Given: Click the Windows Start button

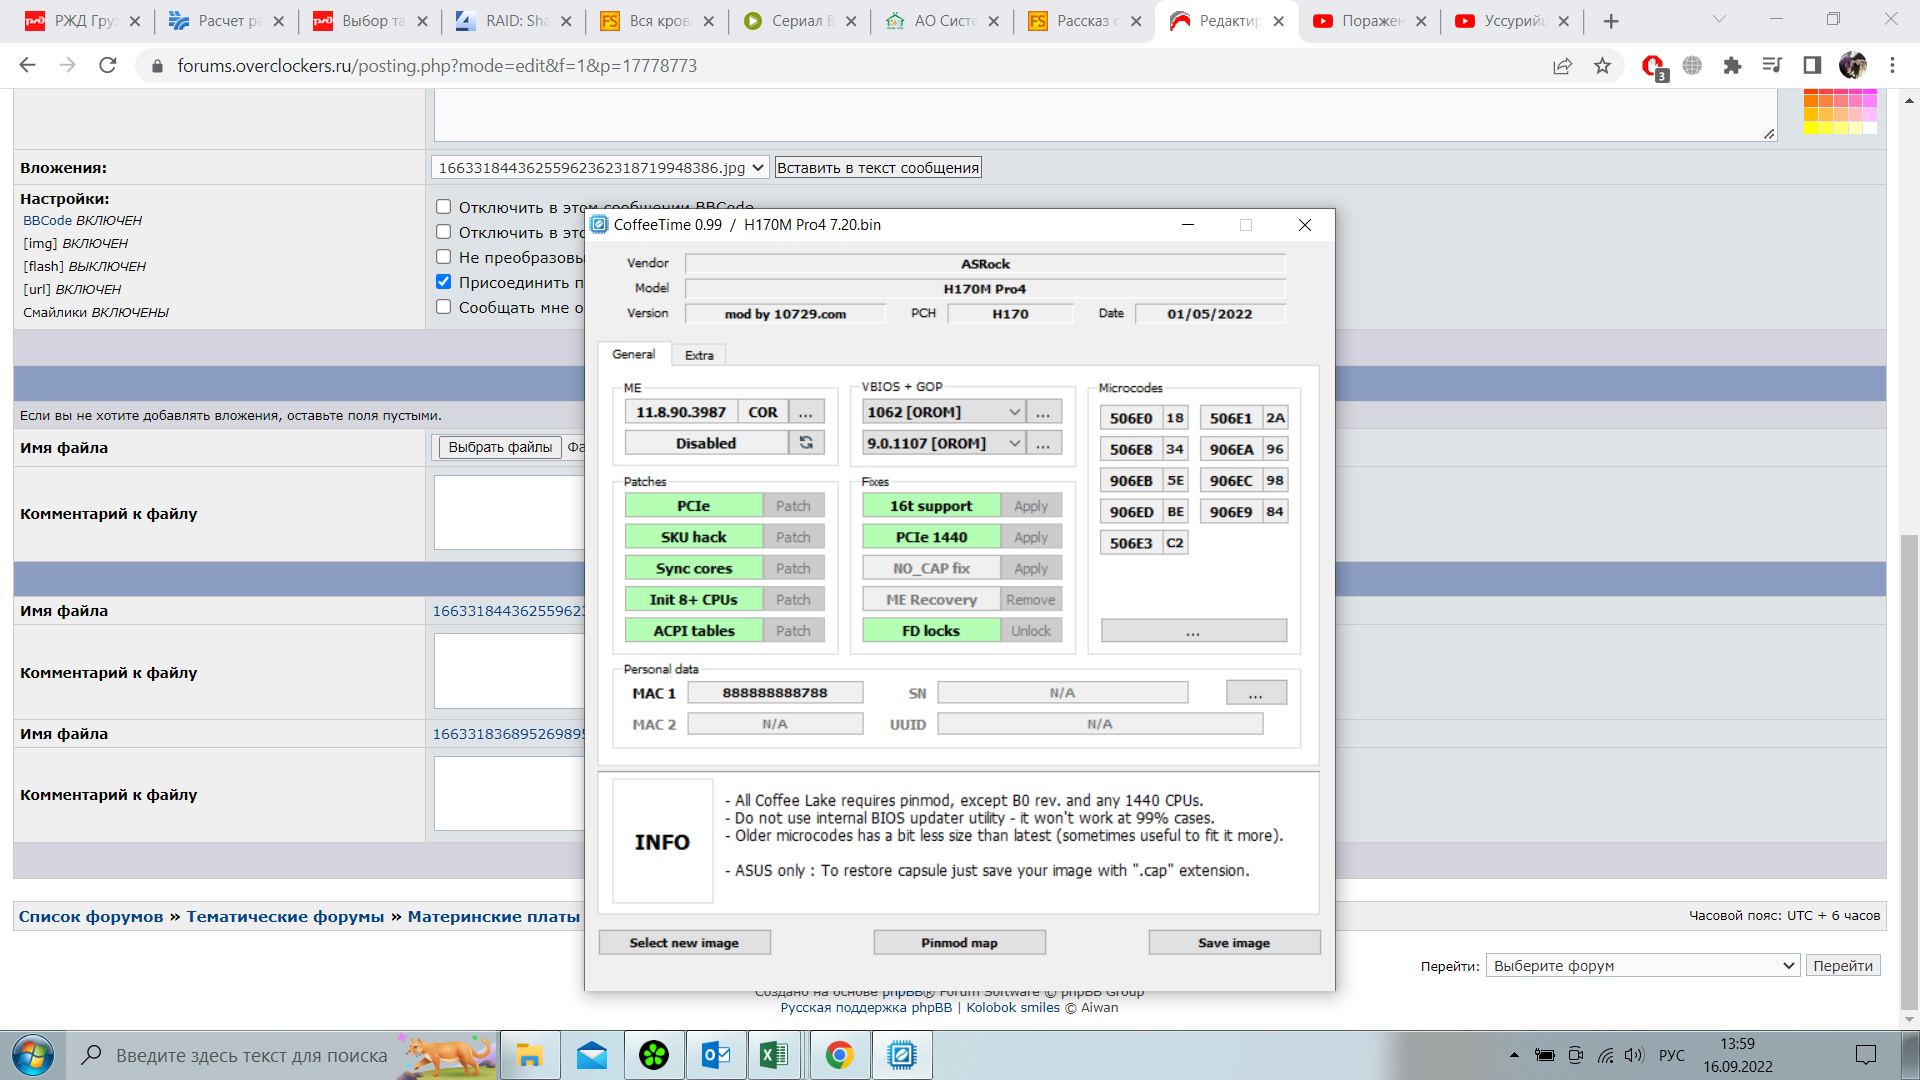Looking at the screenshot, I should [x=33, y=1055].
